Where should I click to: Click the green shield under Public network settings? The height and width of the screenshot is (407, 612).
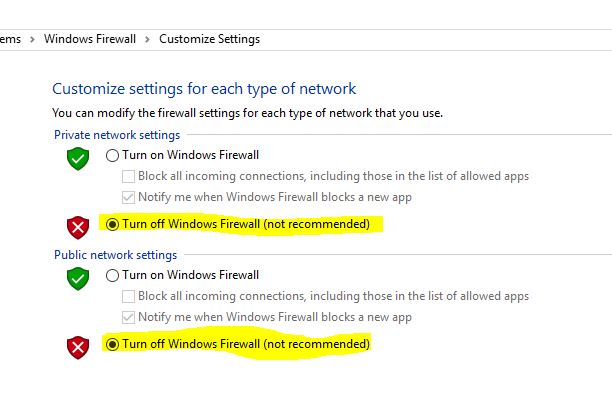click(x=78, y=279)
